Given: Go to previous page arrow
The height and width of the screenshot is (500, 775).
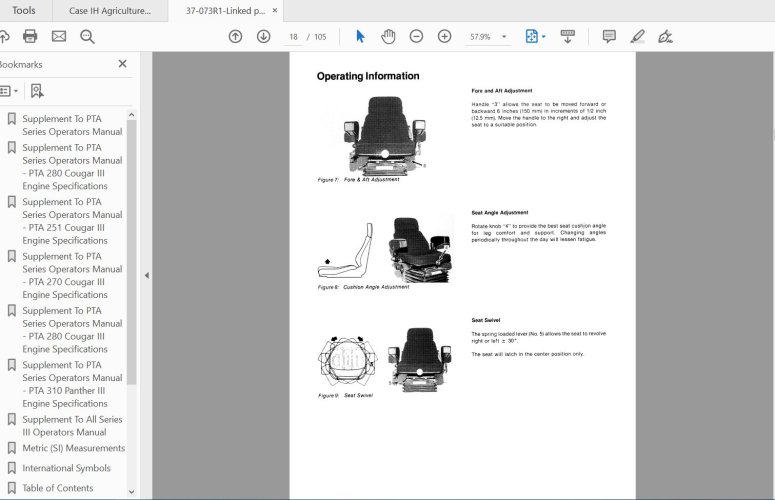Looking at the screenshot, I should pos(235,37).
